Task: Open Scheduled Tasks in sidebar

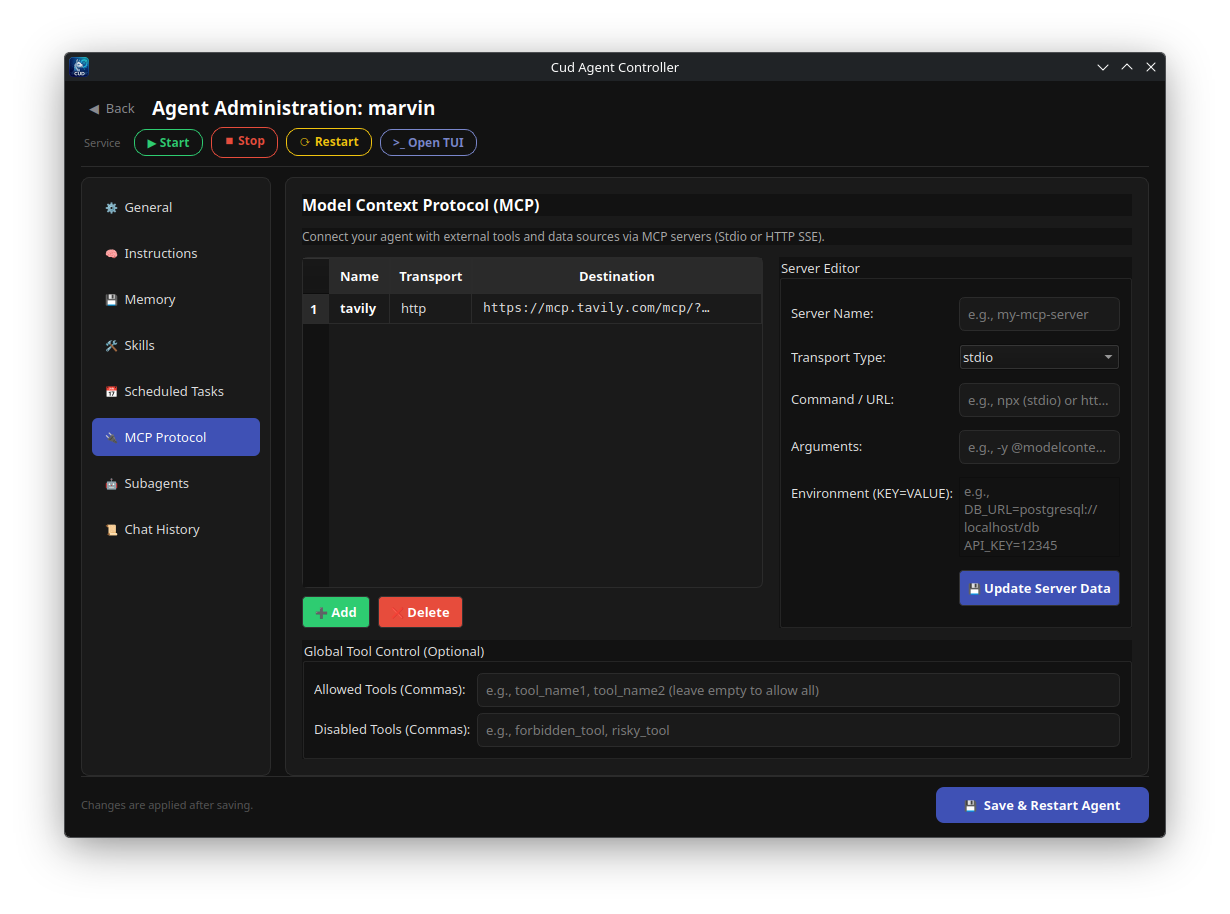Action: tap(176, 392)
